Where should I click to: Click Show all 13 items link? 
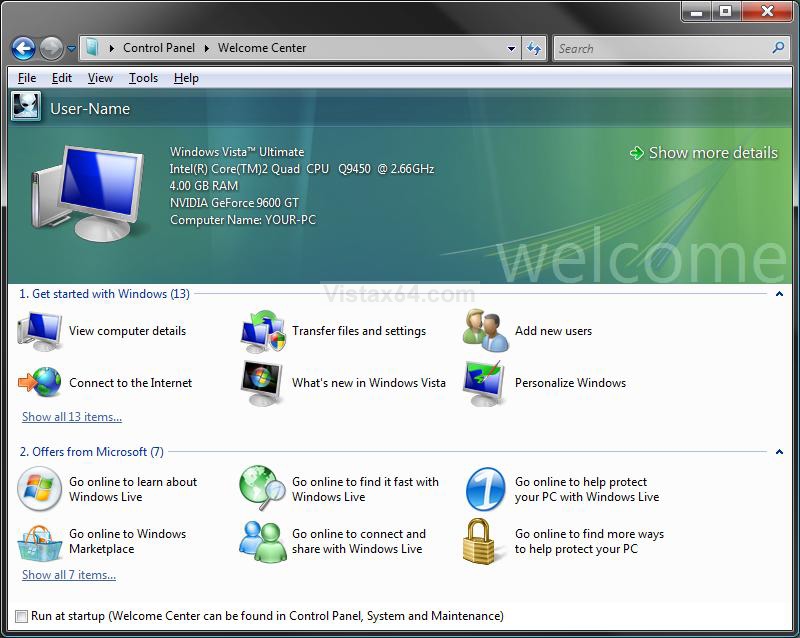tap(72, 417)
